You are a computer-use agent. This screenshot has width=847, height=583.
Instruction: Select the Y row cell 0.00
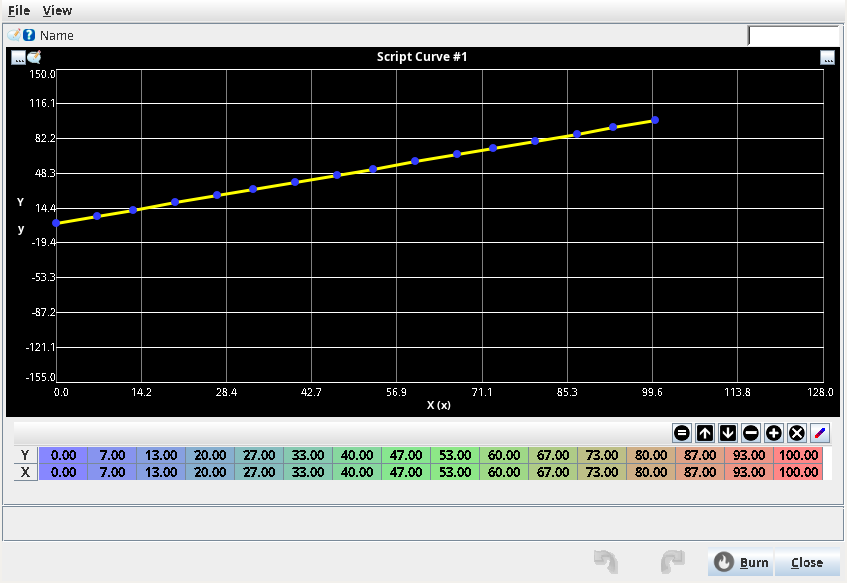coord(63,455)
